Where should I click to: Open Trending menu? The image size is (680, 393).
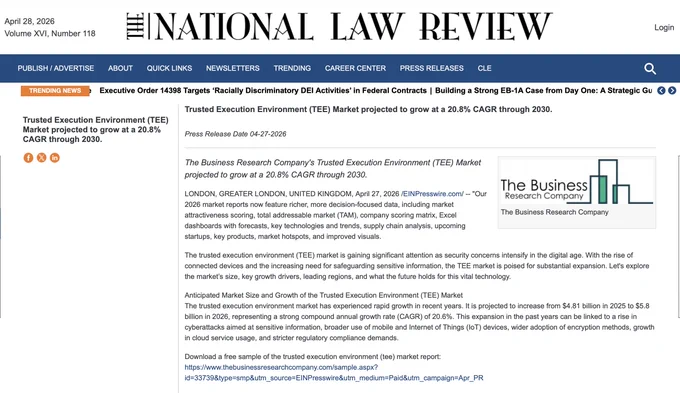pyautogui.click(x=292, y=68)
